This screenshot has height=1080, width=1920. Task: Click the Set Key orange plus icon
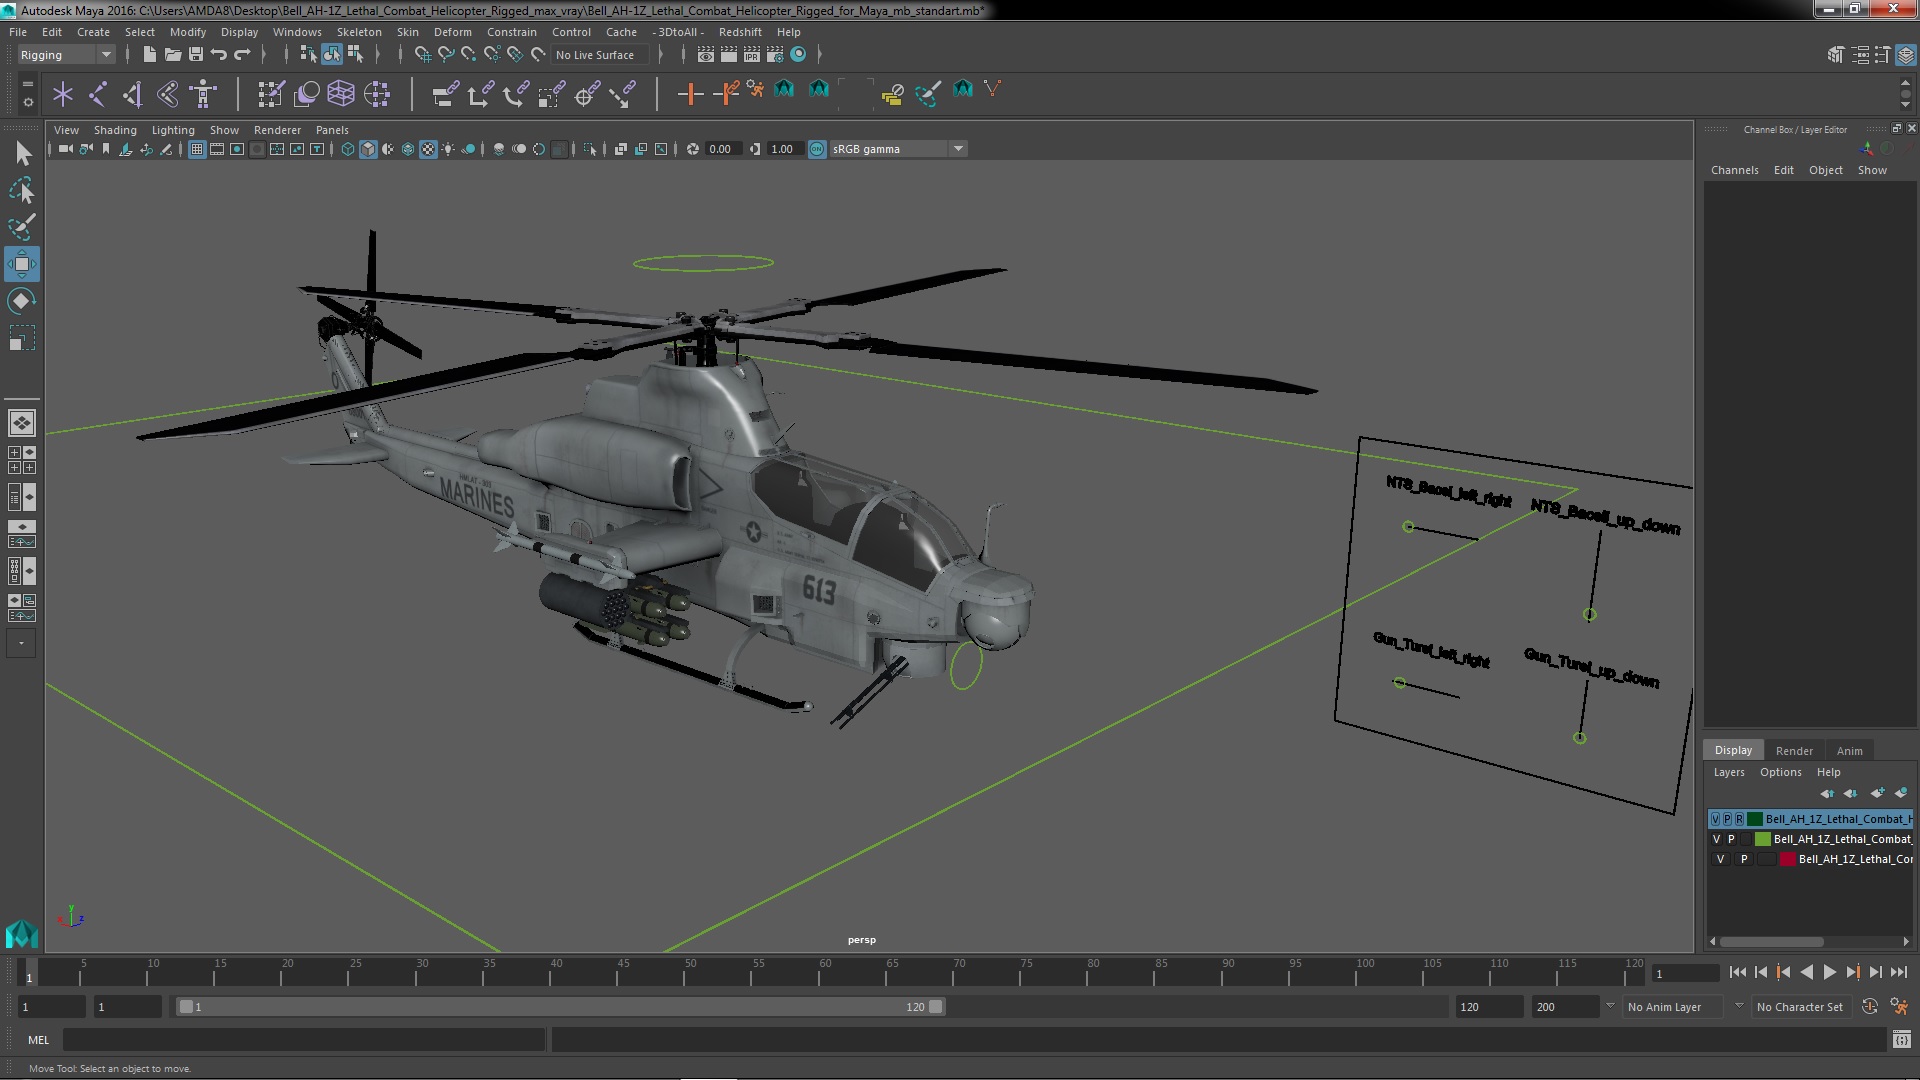690,94
